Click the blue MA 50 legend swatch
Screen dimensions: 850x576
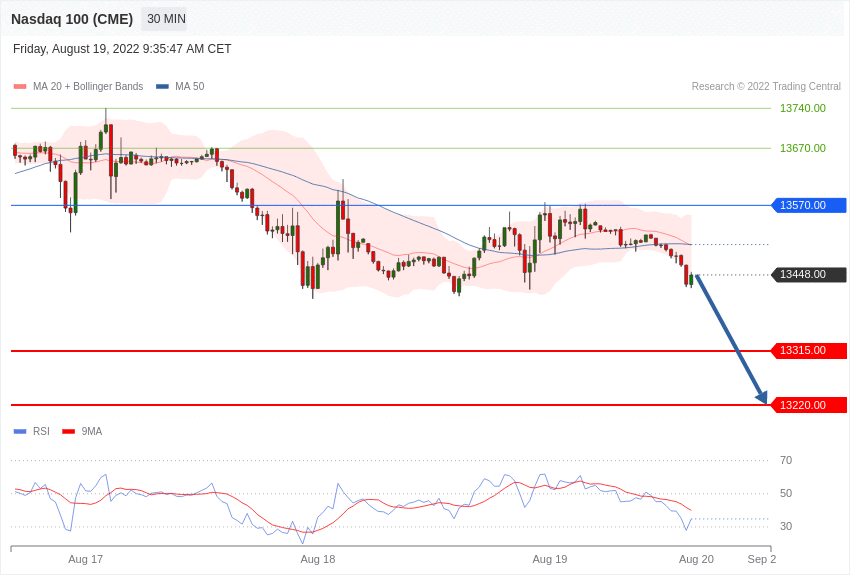[x=162, y=86]
